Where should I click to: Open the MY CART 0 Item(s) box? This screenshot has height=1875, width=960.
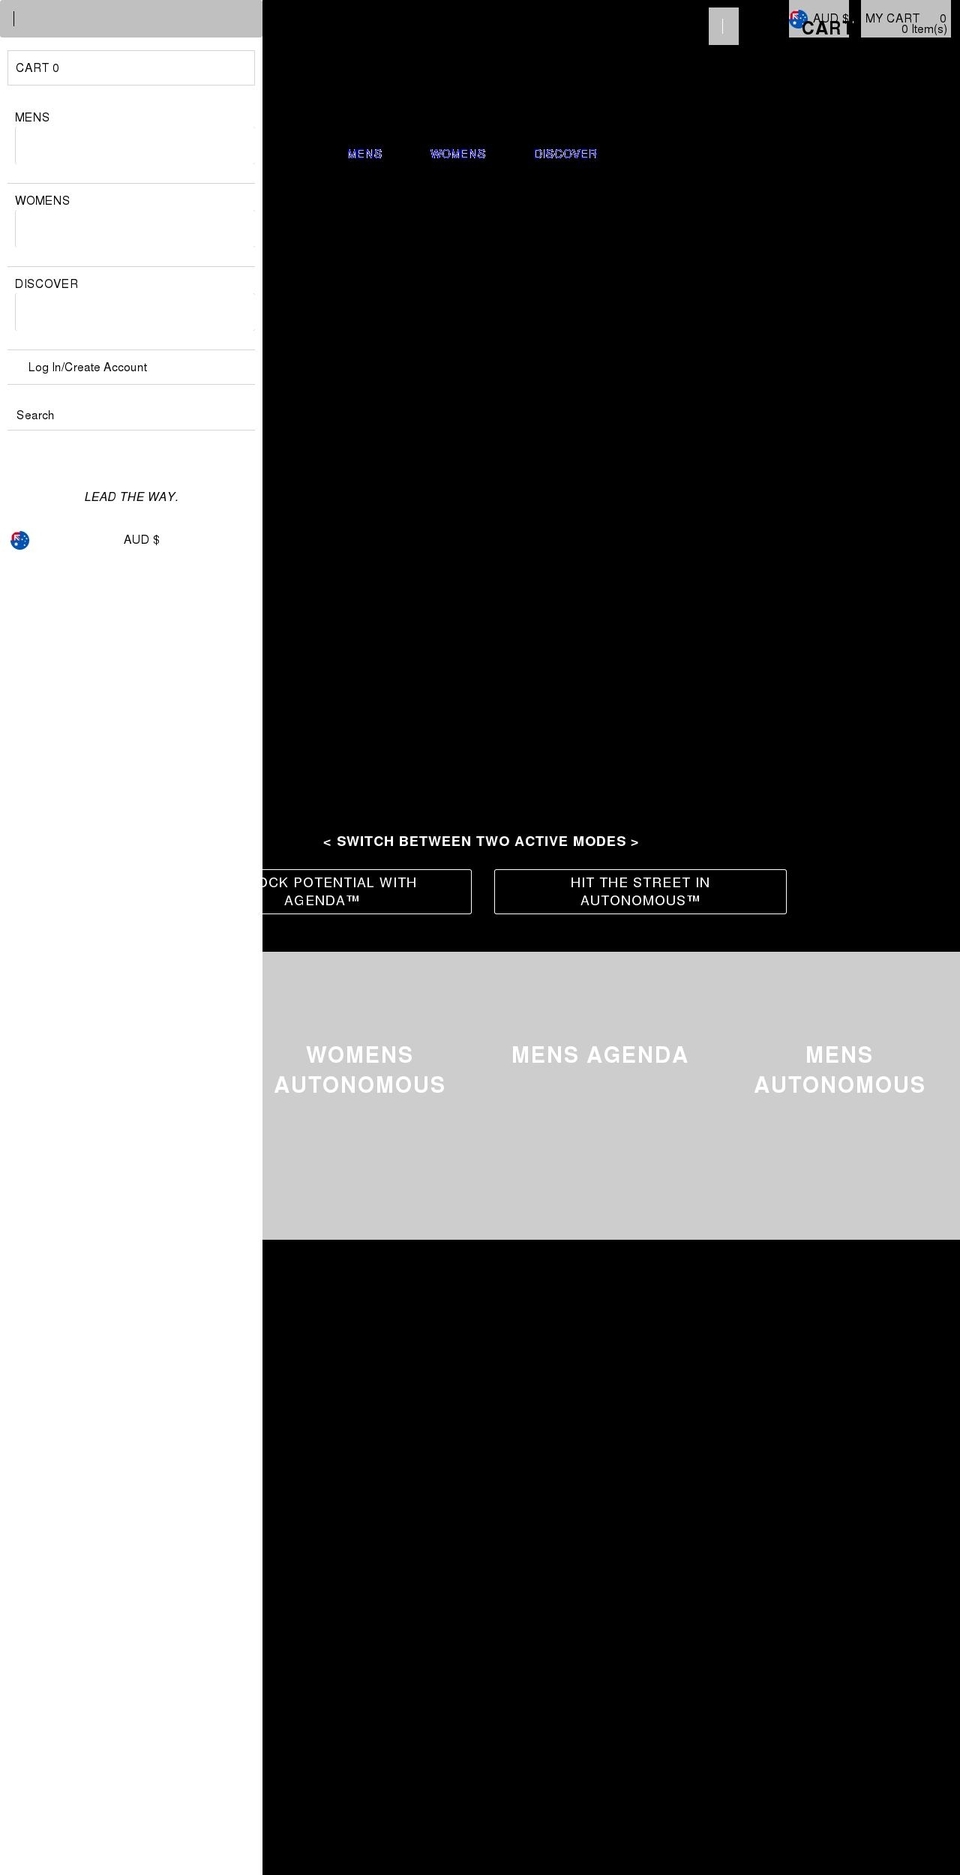point(905,19)
